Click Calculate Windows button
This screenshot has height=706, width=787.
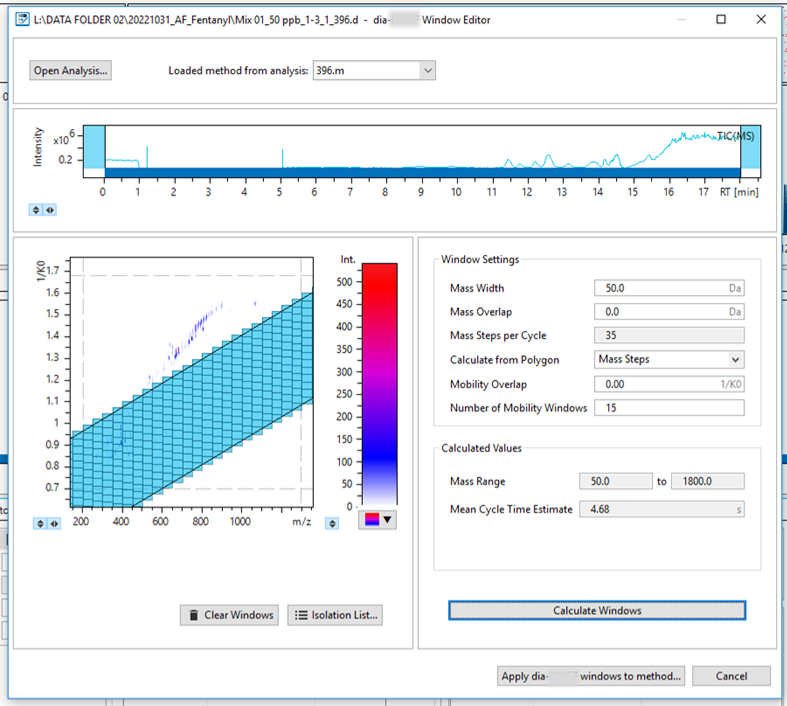(x=597, y=611)
